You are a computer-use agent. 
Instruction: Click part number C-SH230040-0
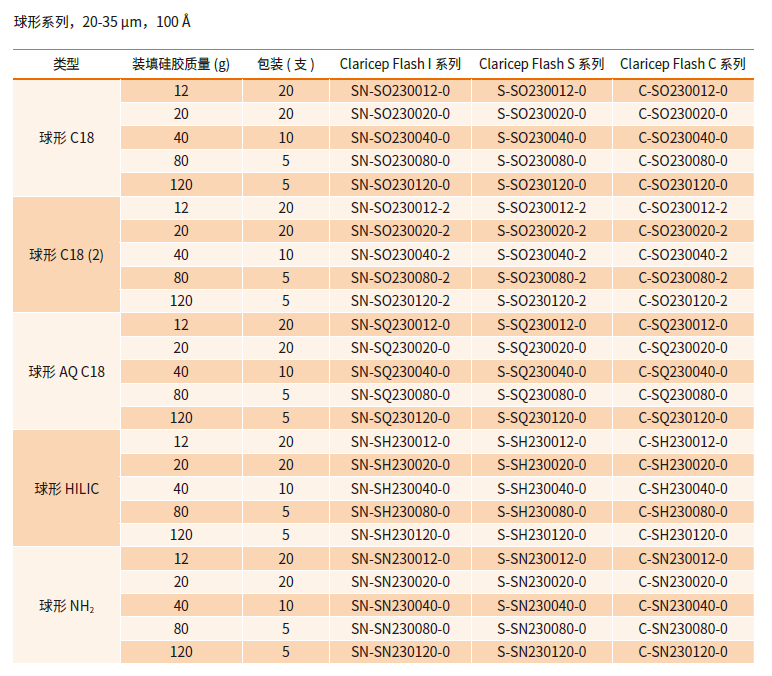(683, 488)
